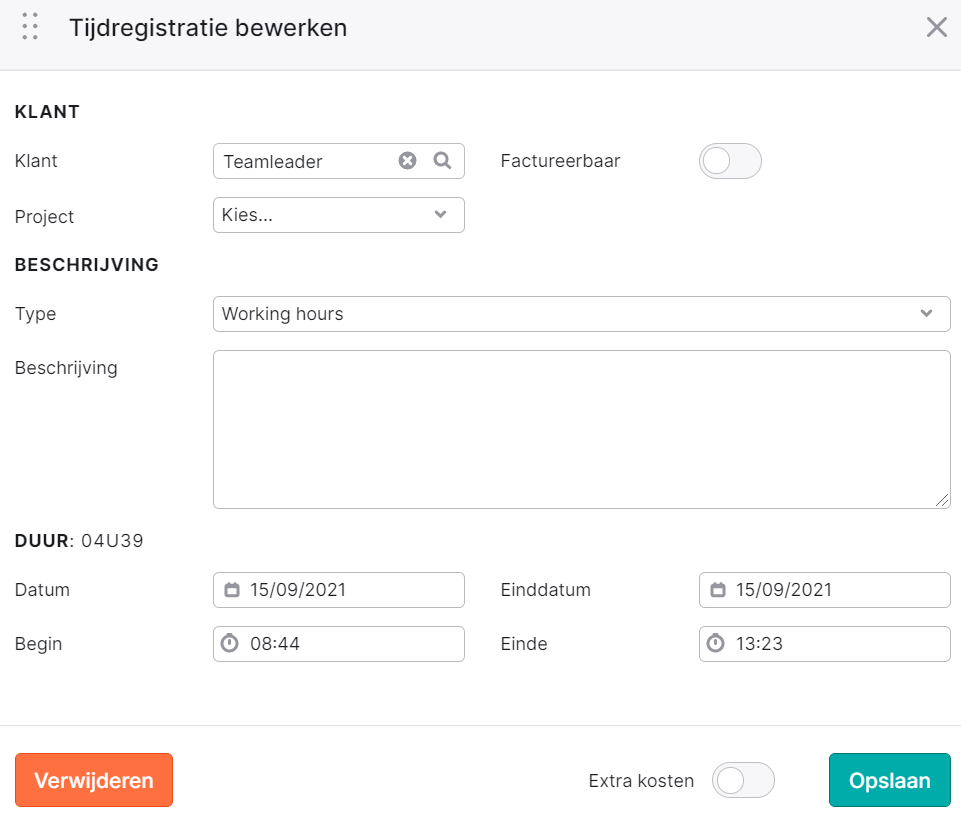
Task: Save with the Opslaan button
Action: (x=889, y=780)
